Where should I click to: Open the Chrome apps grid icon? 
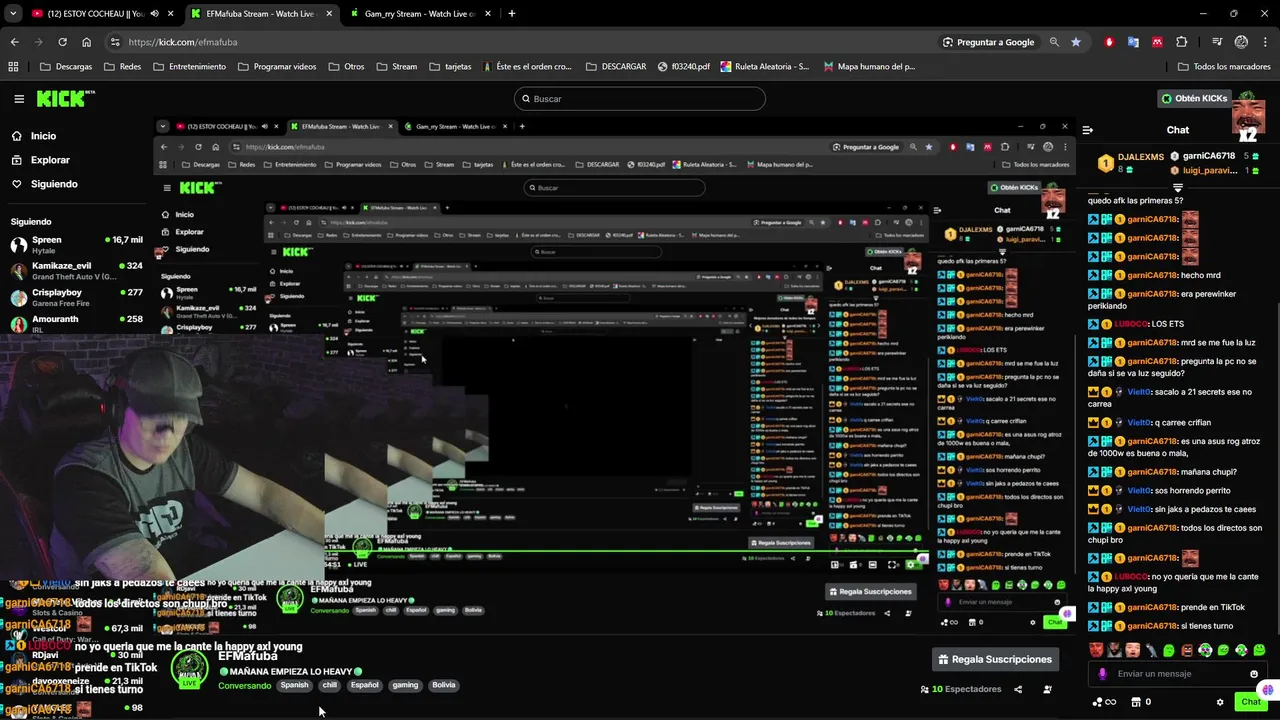point(13,66)
